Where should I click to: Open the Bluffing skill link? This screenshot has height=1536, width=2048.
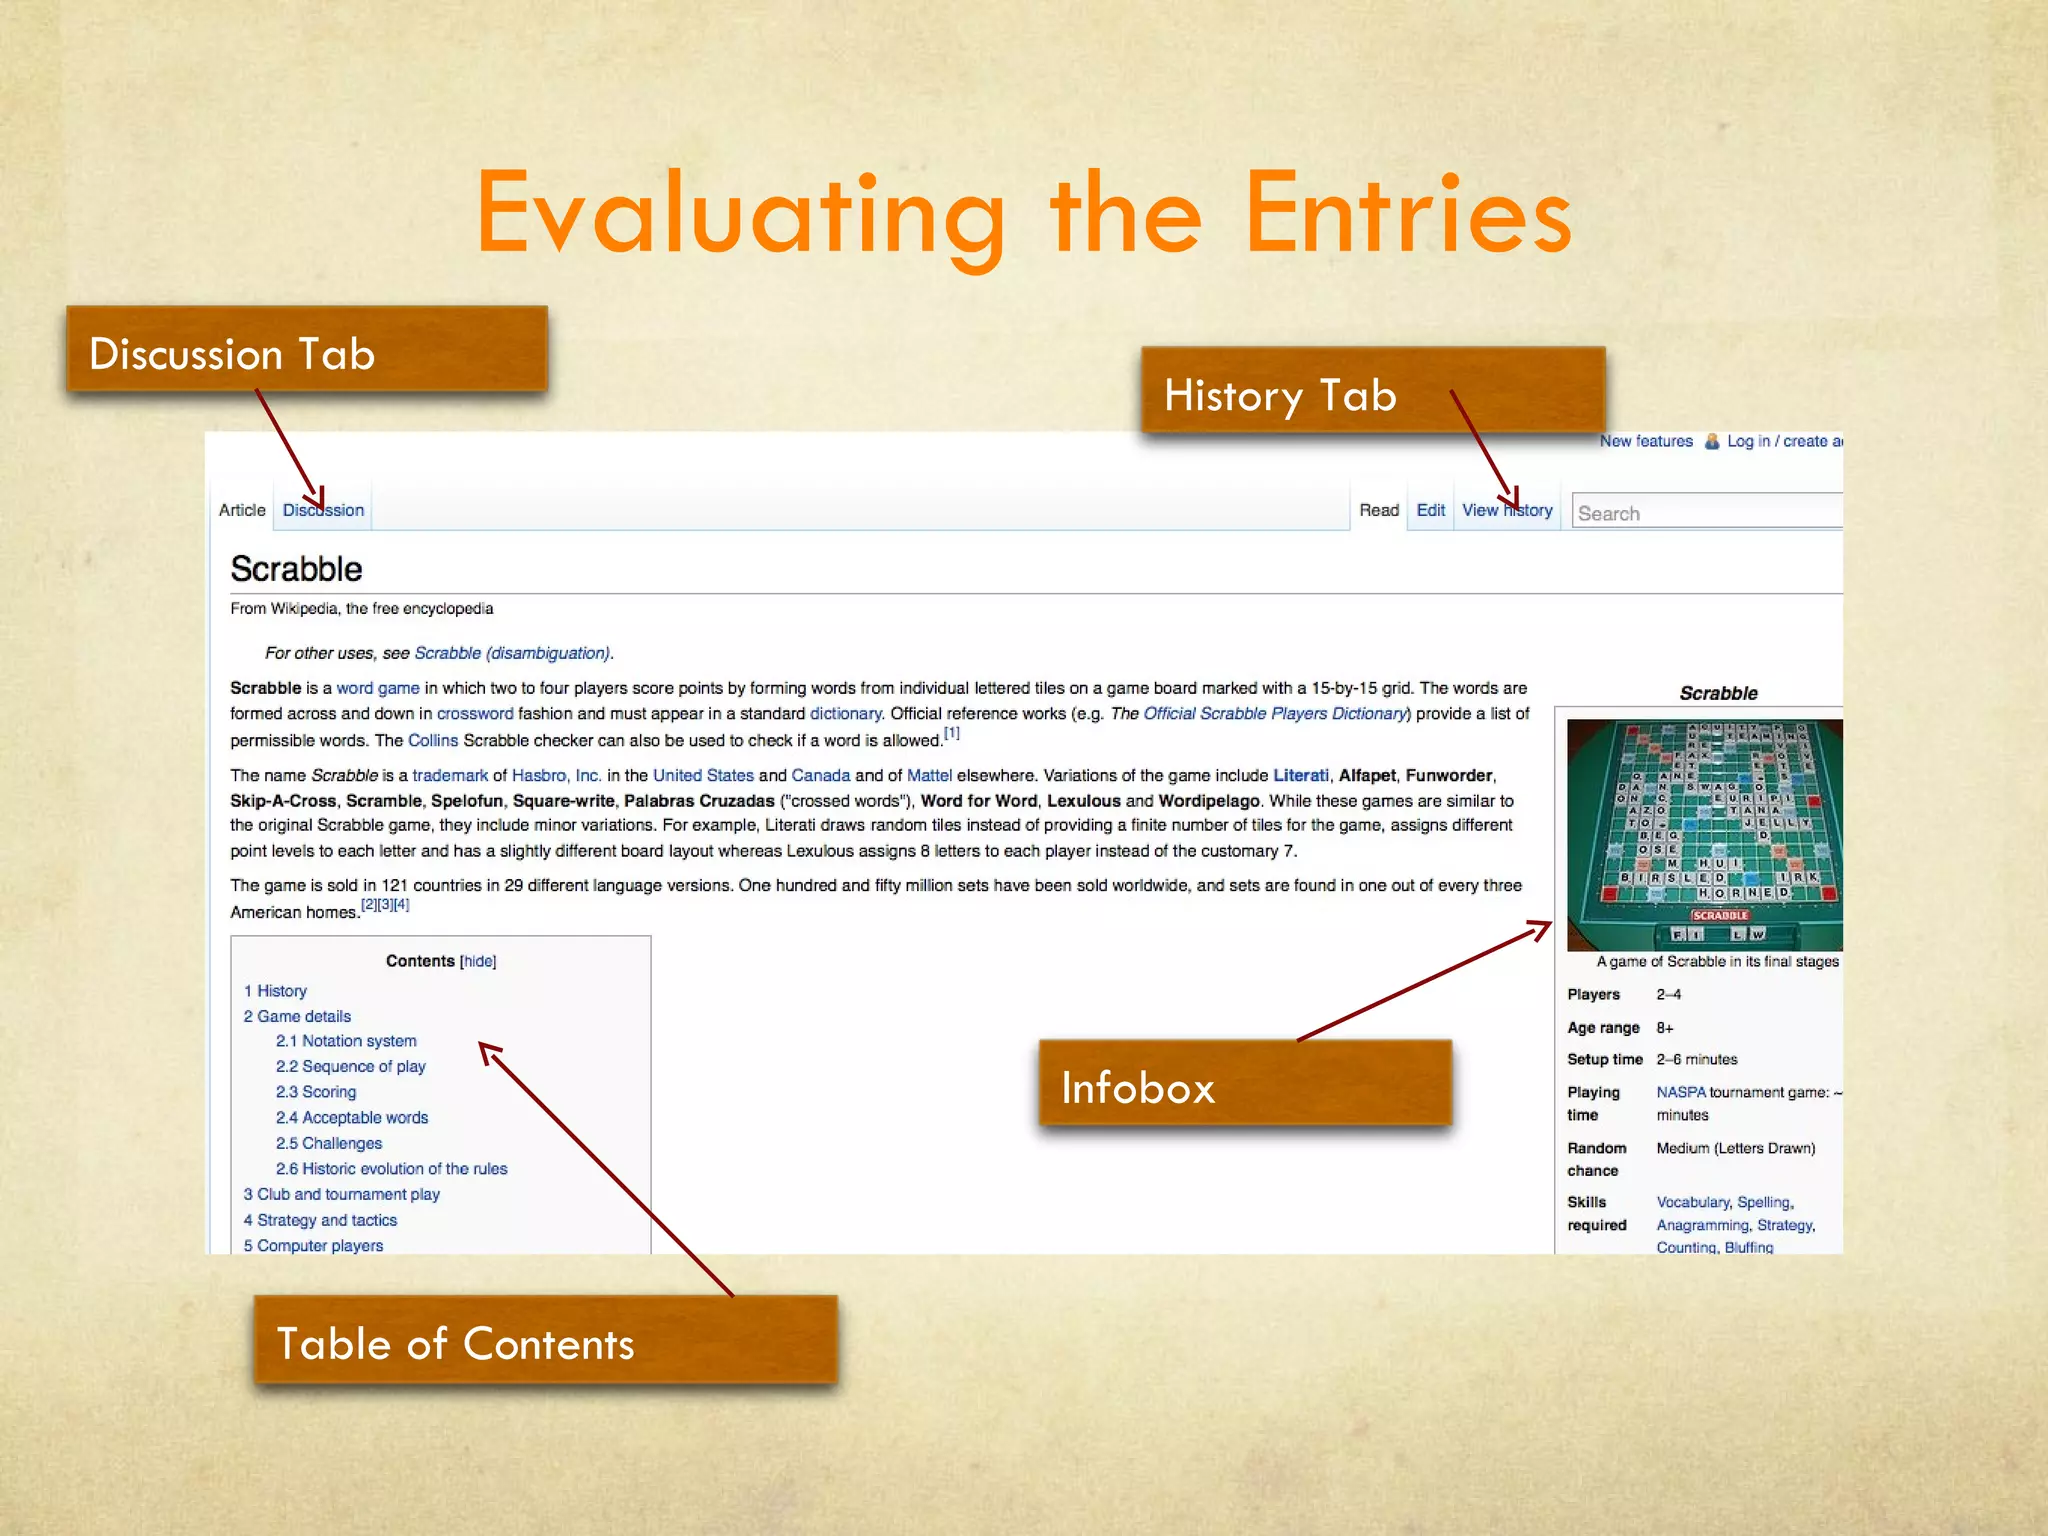(1749, 1247)
